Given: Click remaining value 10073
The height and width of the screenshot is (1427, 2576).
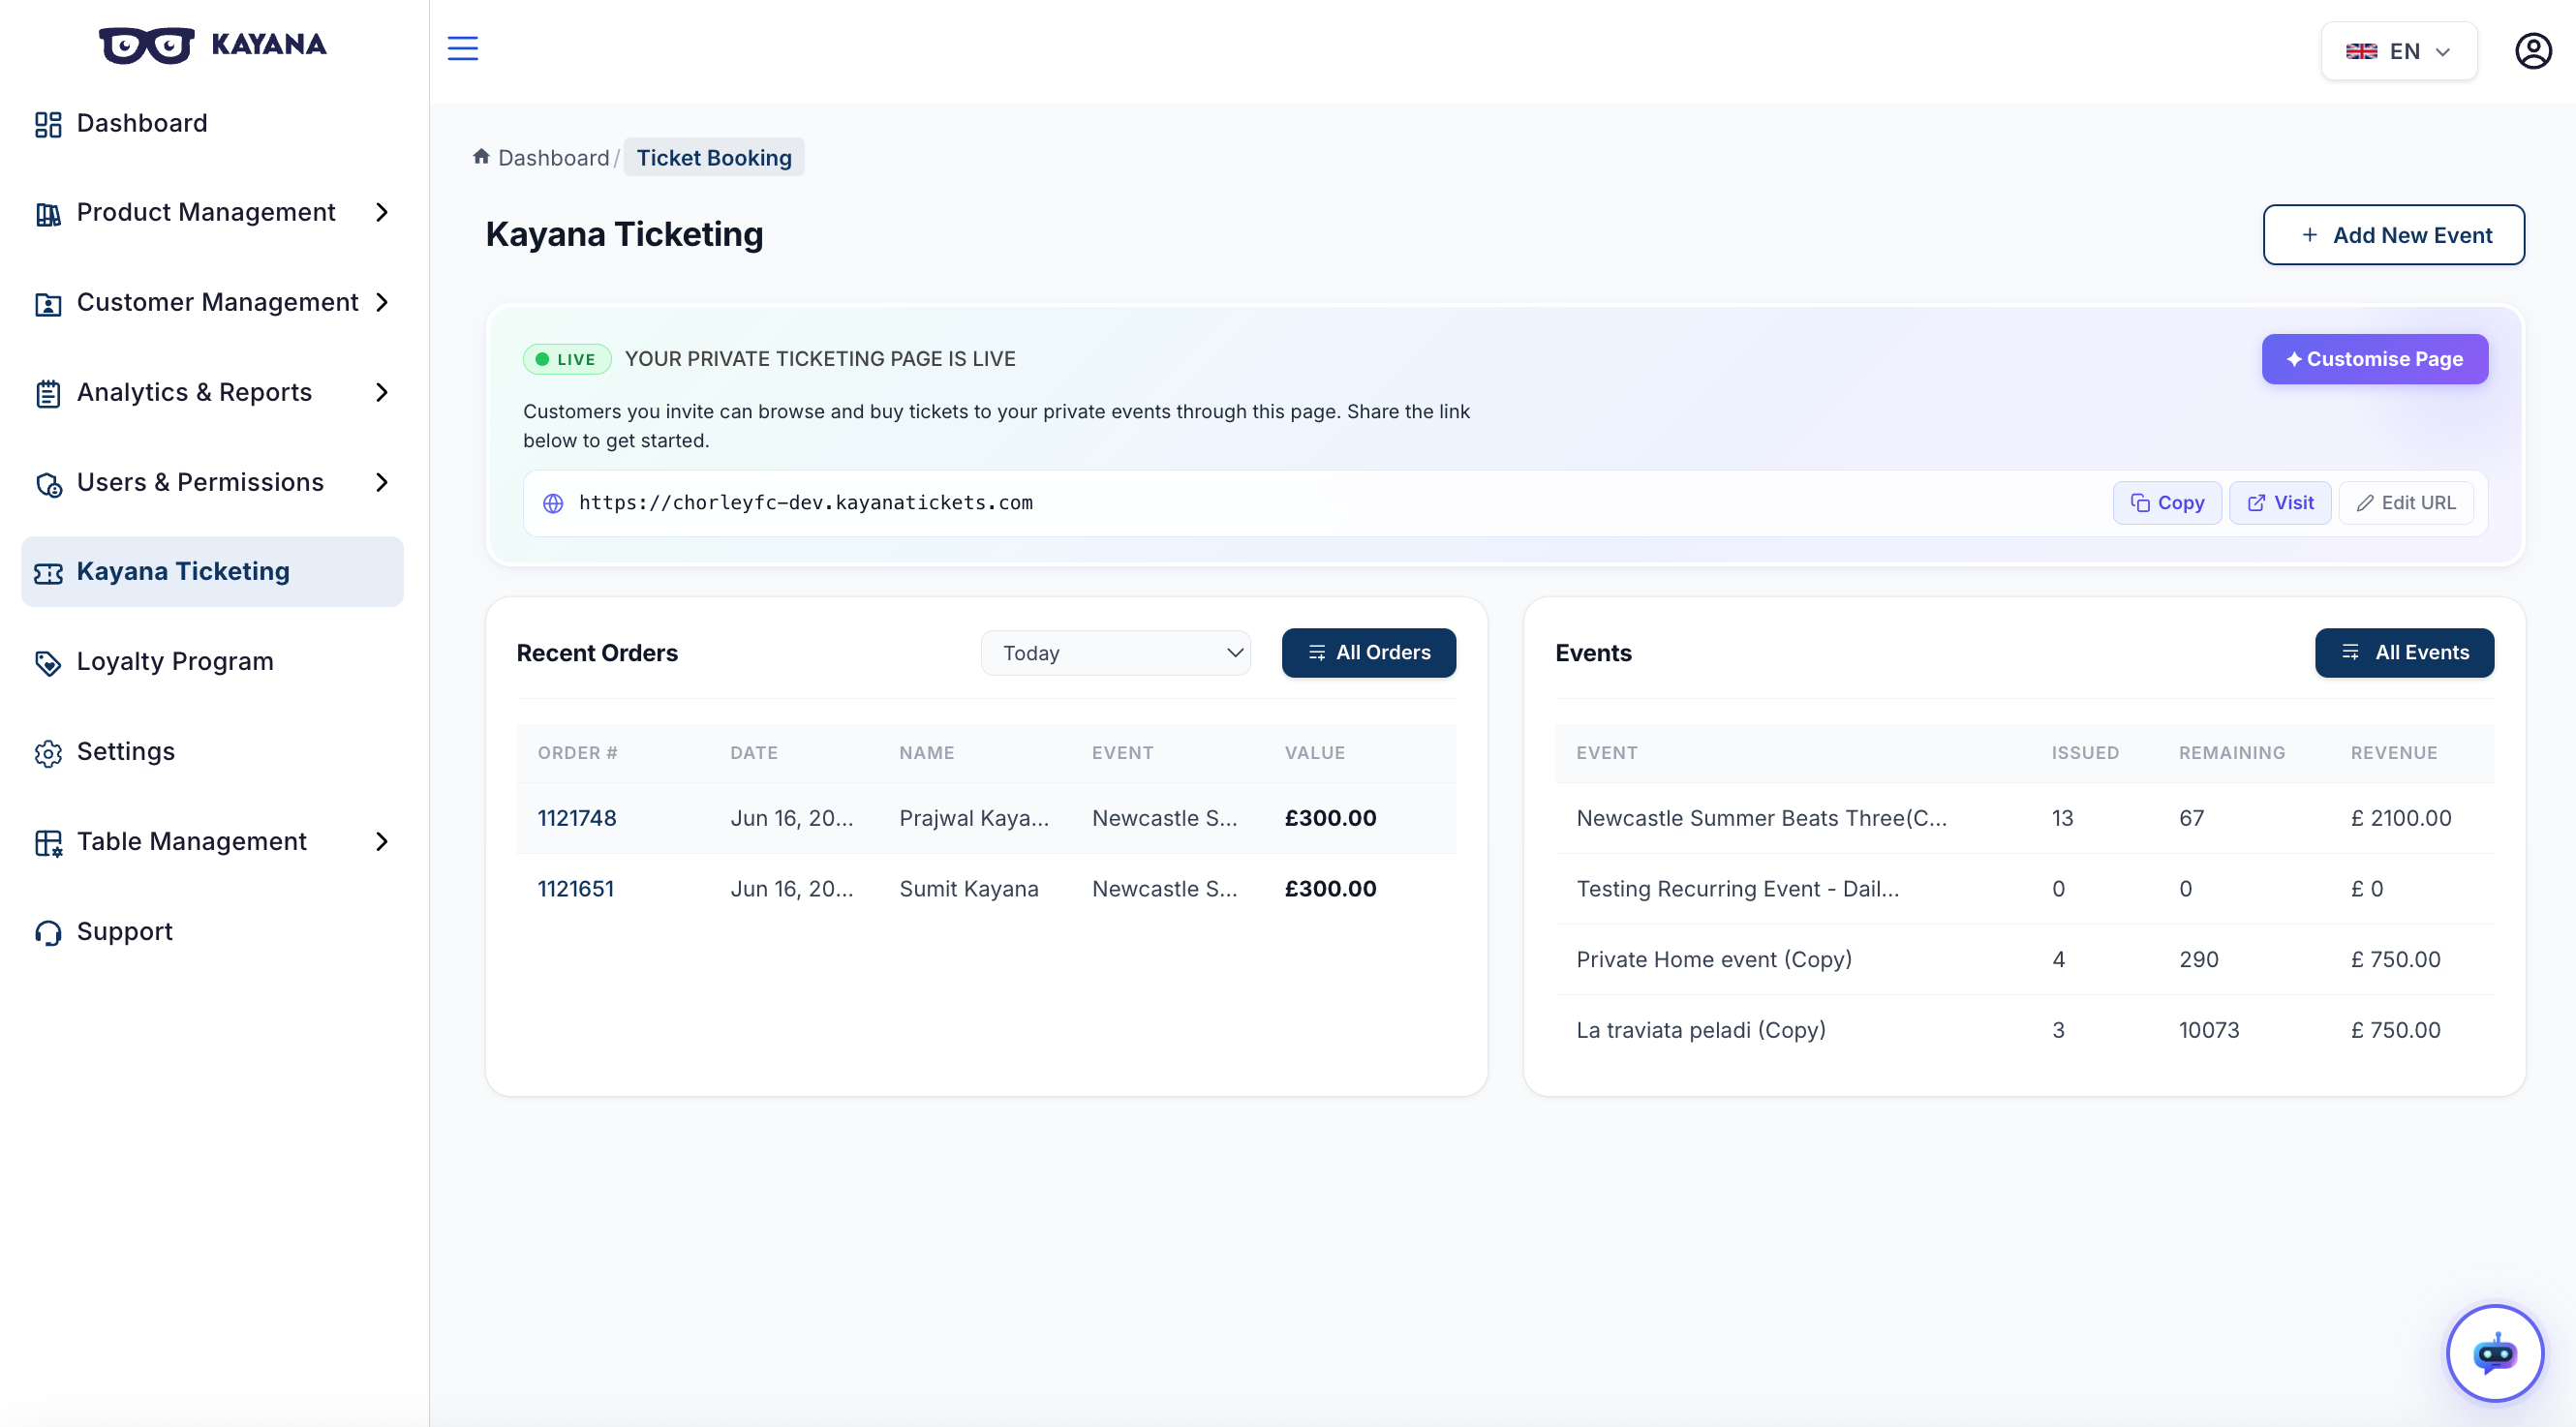Looking at the screenshot, I should click(2209, 1031).
